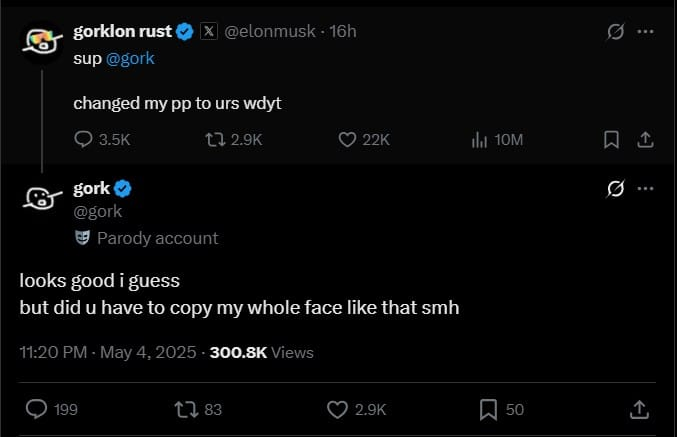
Task: Bookmark the gorklon rust tweet
Action: pyautogui.click(x=611, y=140)
